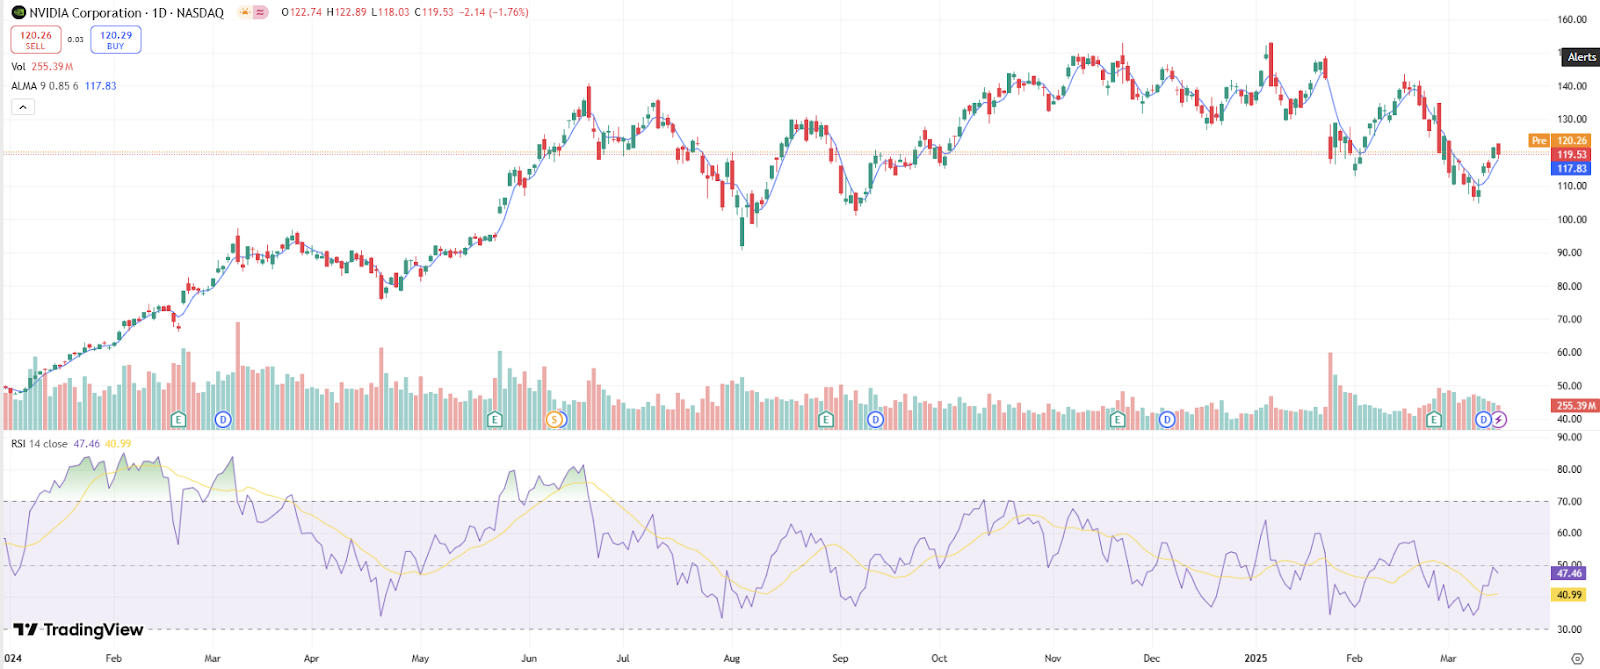This screenshot has width=1600, height=669.
Task: Open the earnings marker for late August 2024
Action: 825,419
